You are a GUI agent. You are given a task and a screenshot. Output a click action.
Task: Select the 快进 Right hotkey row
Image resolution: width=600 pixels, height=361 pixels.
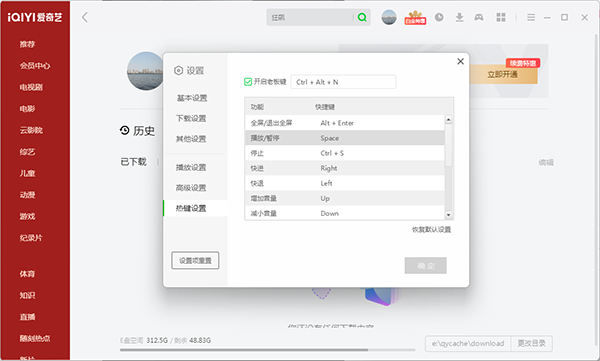(x=344, y=168)
